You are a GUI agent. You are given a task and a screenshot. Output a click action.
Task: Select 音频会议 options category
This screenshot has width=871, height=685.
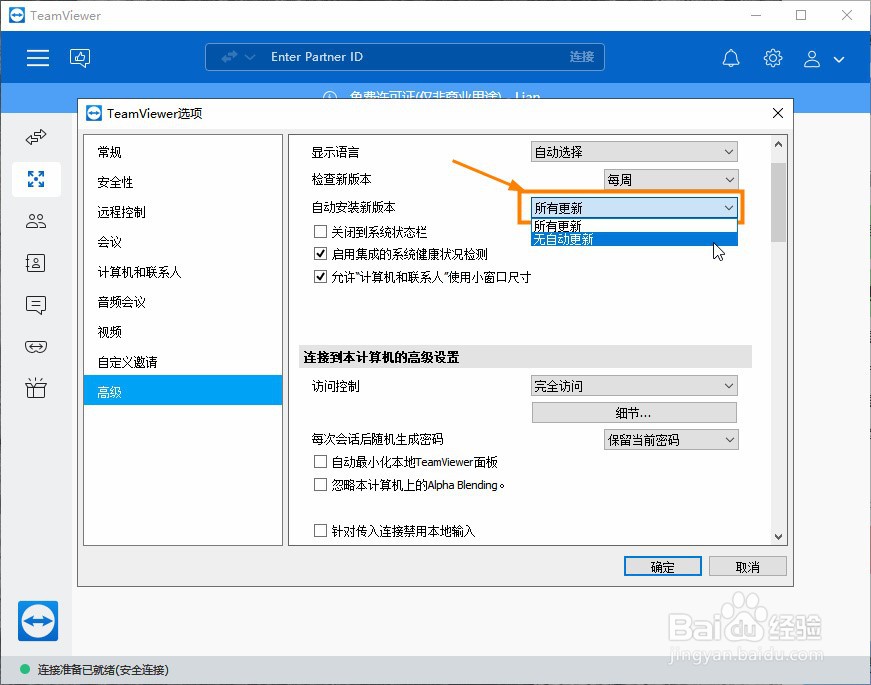pyautogui.click(x=183, y=302)
